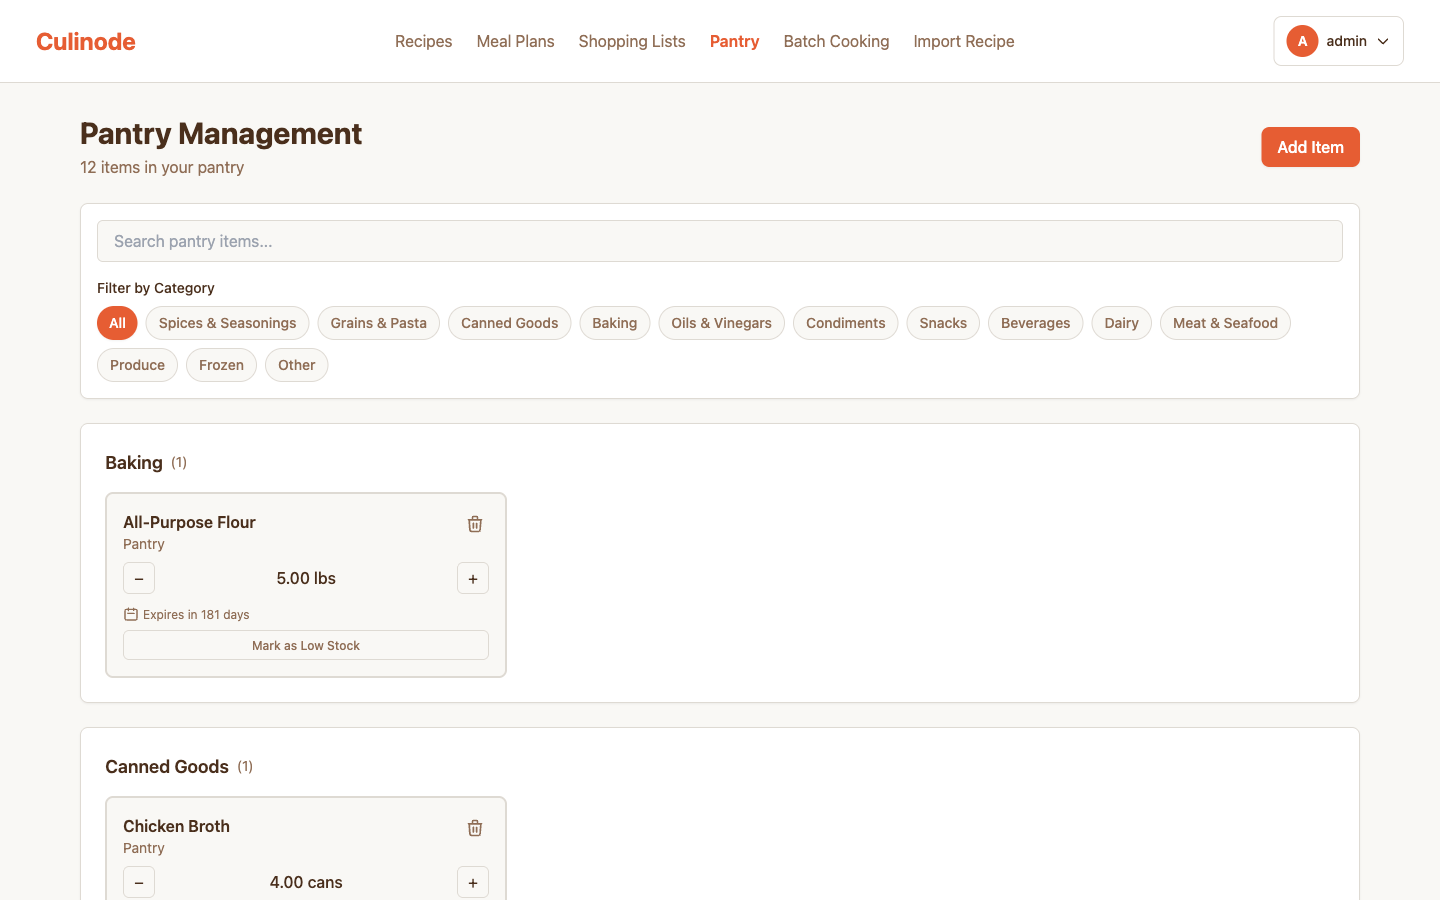Click the Culinode logo

pos(86,41)
